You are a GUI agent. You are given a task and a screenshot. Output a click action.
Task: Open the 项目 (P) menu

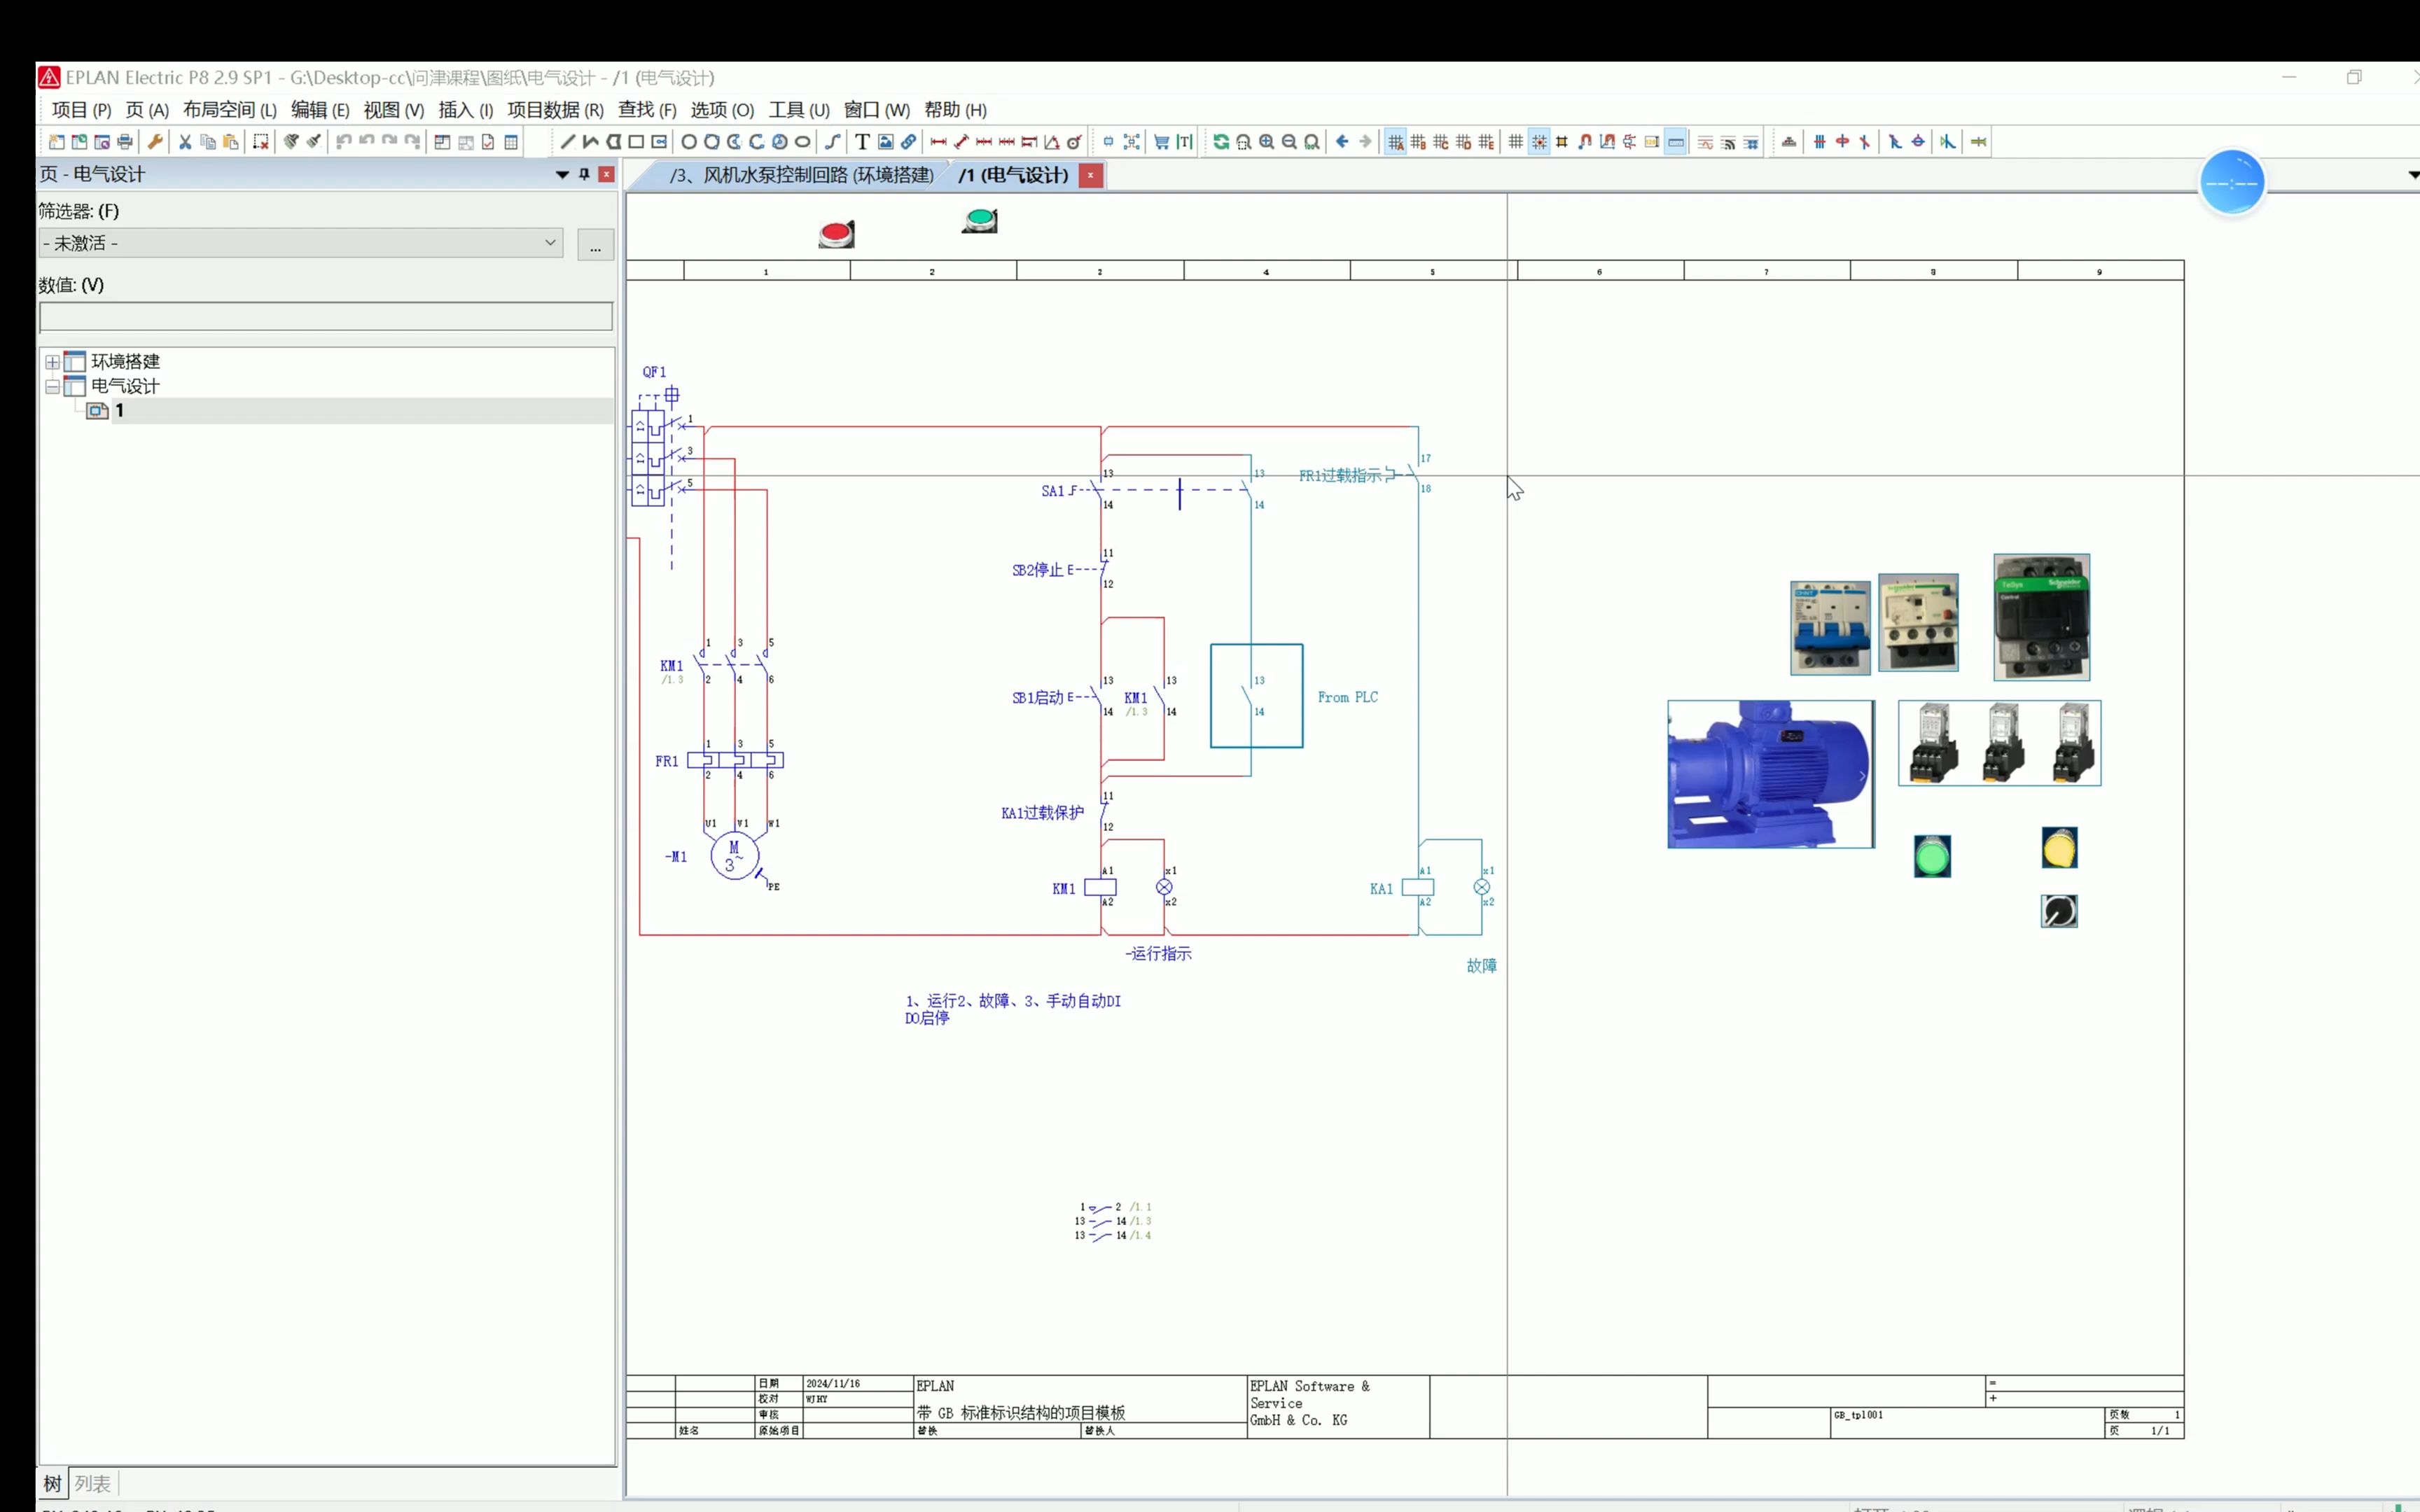(x=81, y=110)
